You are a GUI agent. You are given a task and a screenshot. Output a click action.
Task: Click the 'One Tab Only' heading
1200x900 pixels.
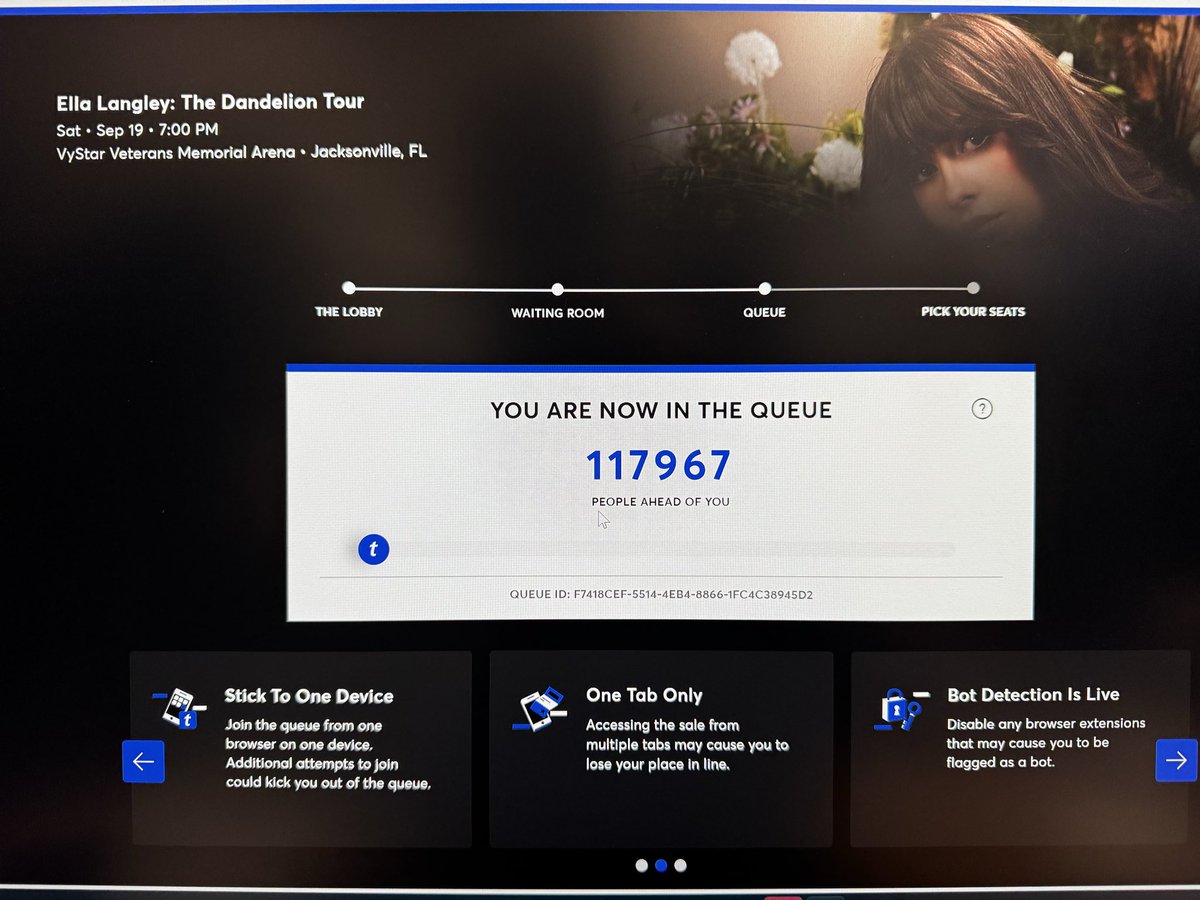tap(644, 695)
